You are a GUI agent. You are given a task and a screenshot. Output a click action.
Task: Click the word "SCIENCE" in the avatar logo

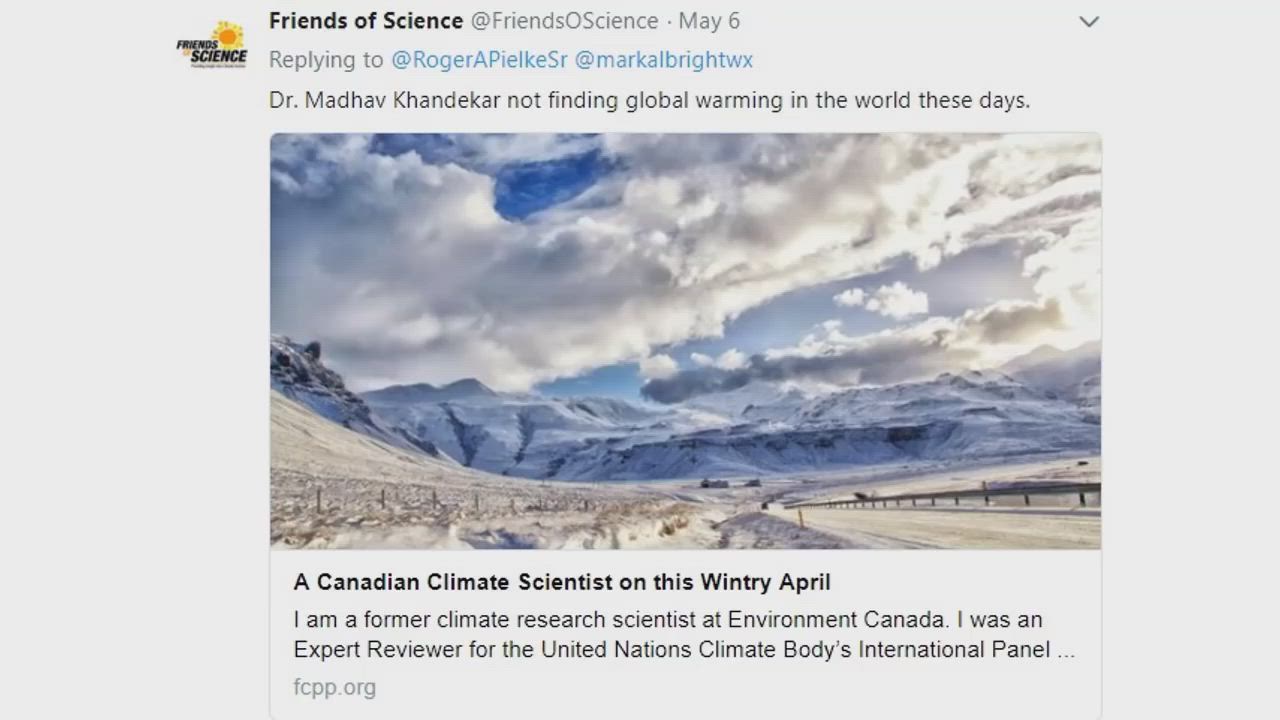(x=219, y=57)
